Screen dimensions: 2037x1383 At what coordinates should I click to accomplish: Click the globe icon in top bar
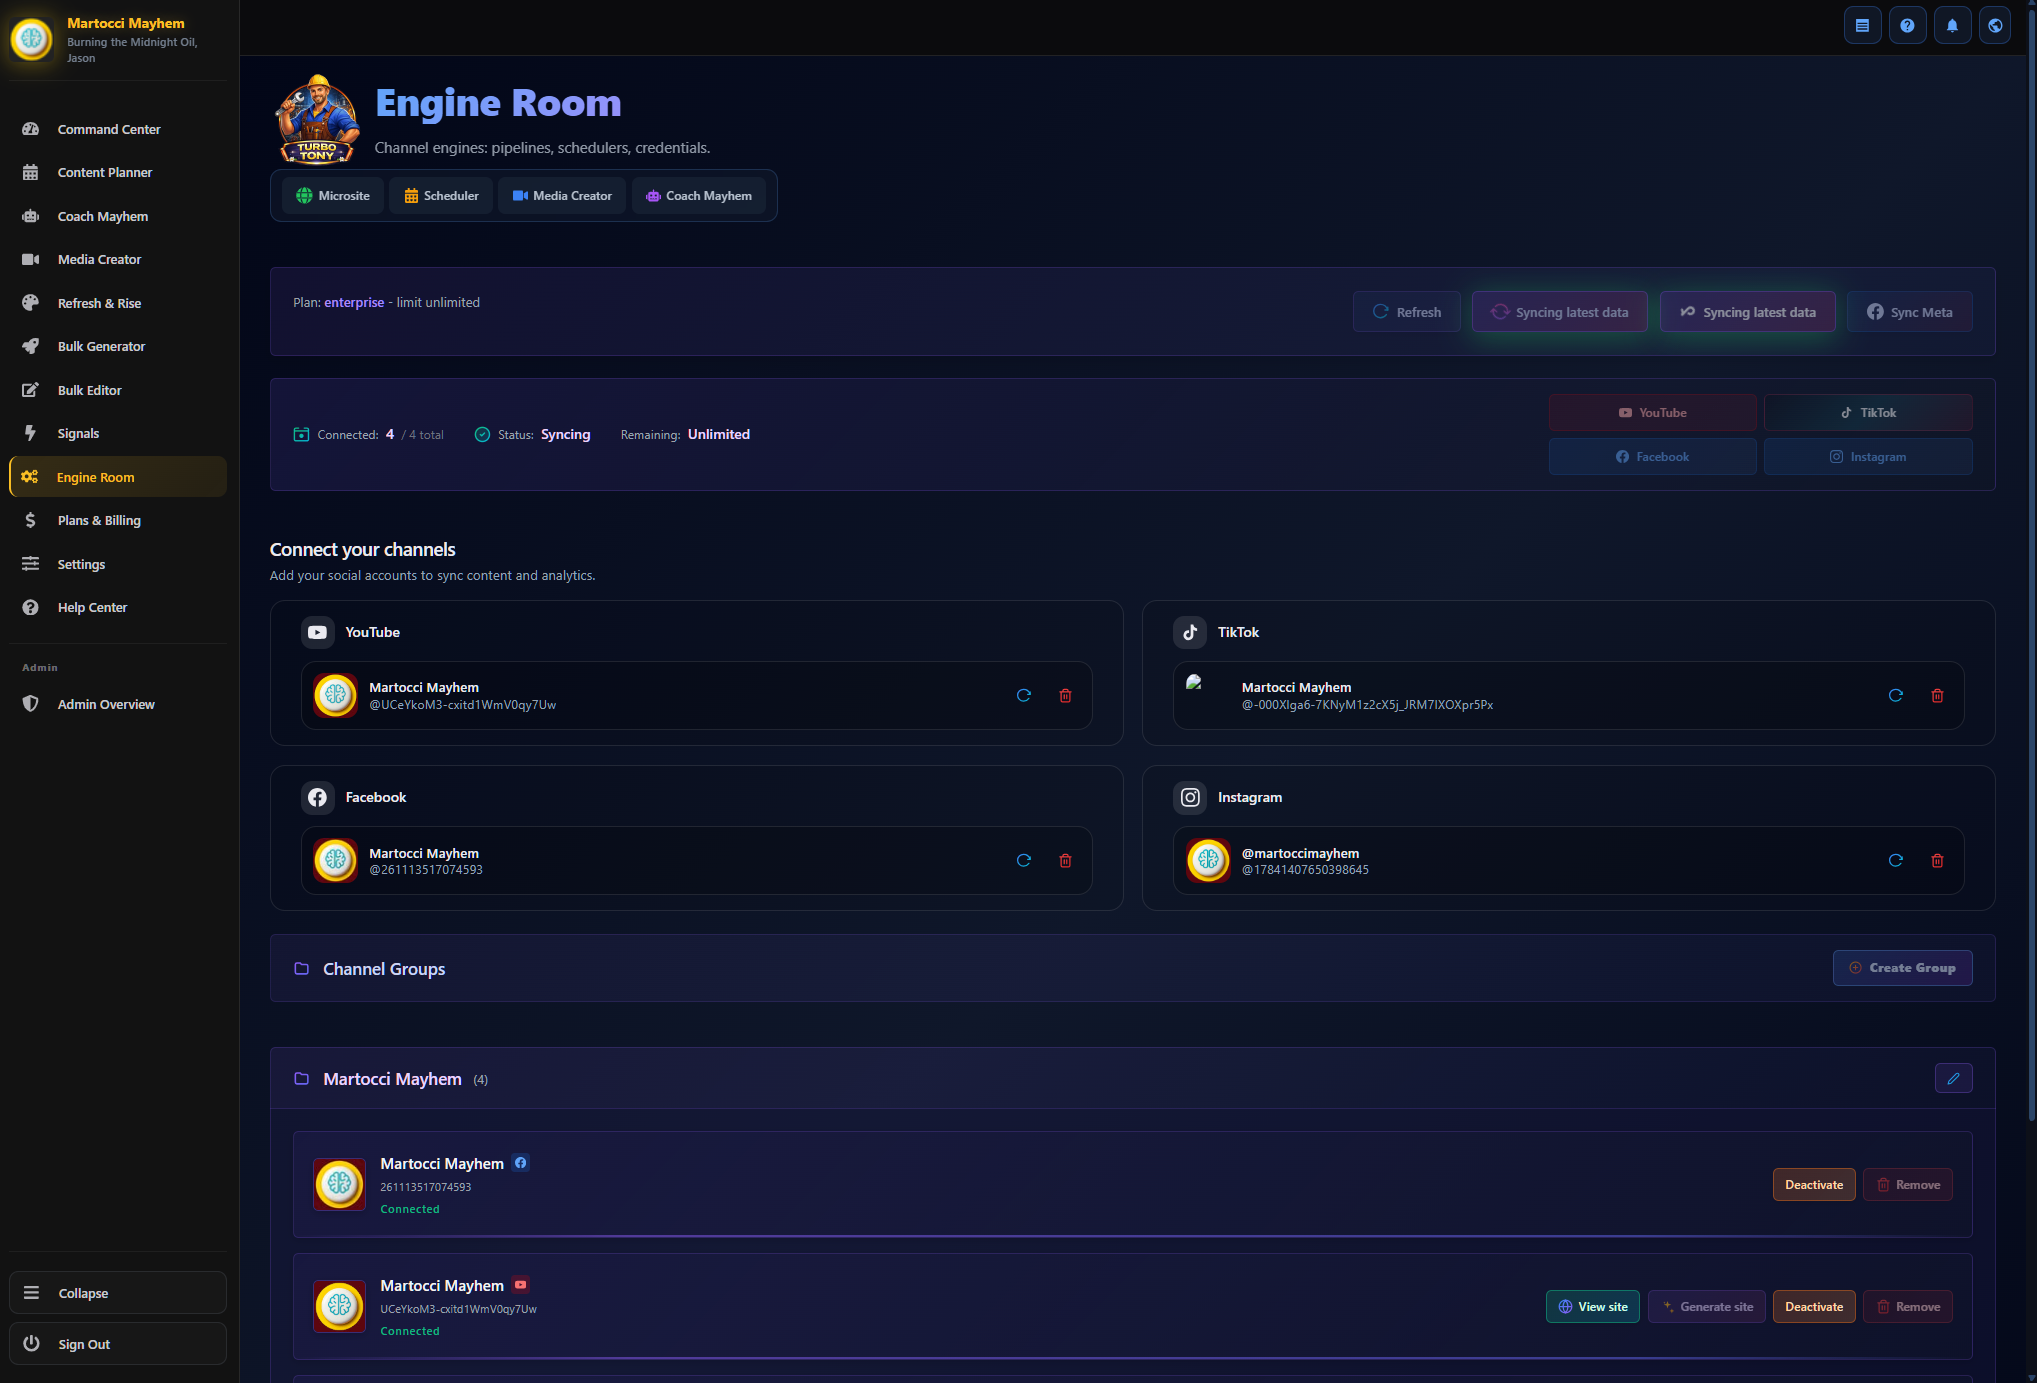[1995, 26]
